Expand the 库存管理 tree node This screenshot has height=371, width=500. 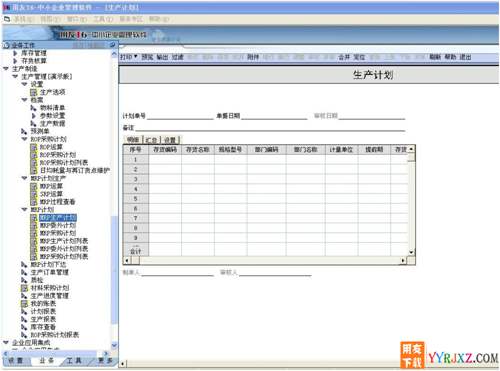click(15, 53)
